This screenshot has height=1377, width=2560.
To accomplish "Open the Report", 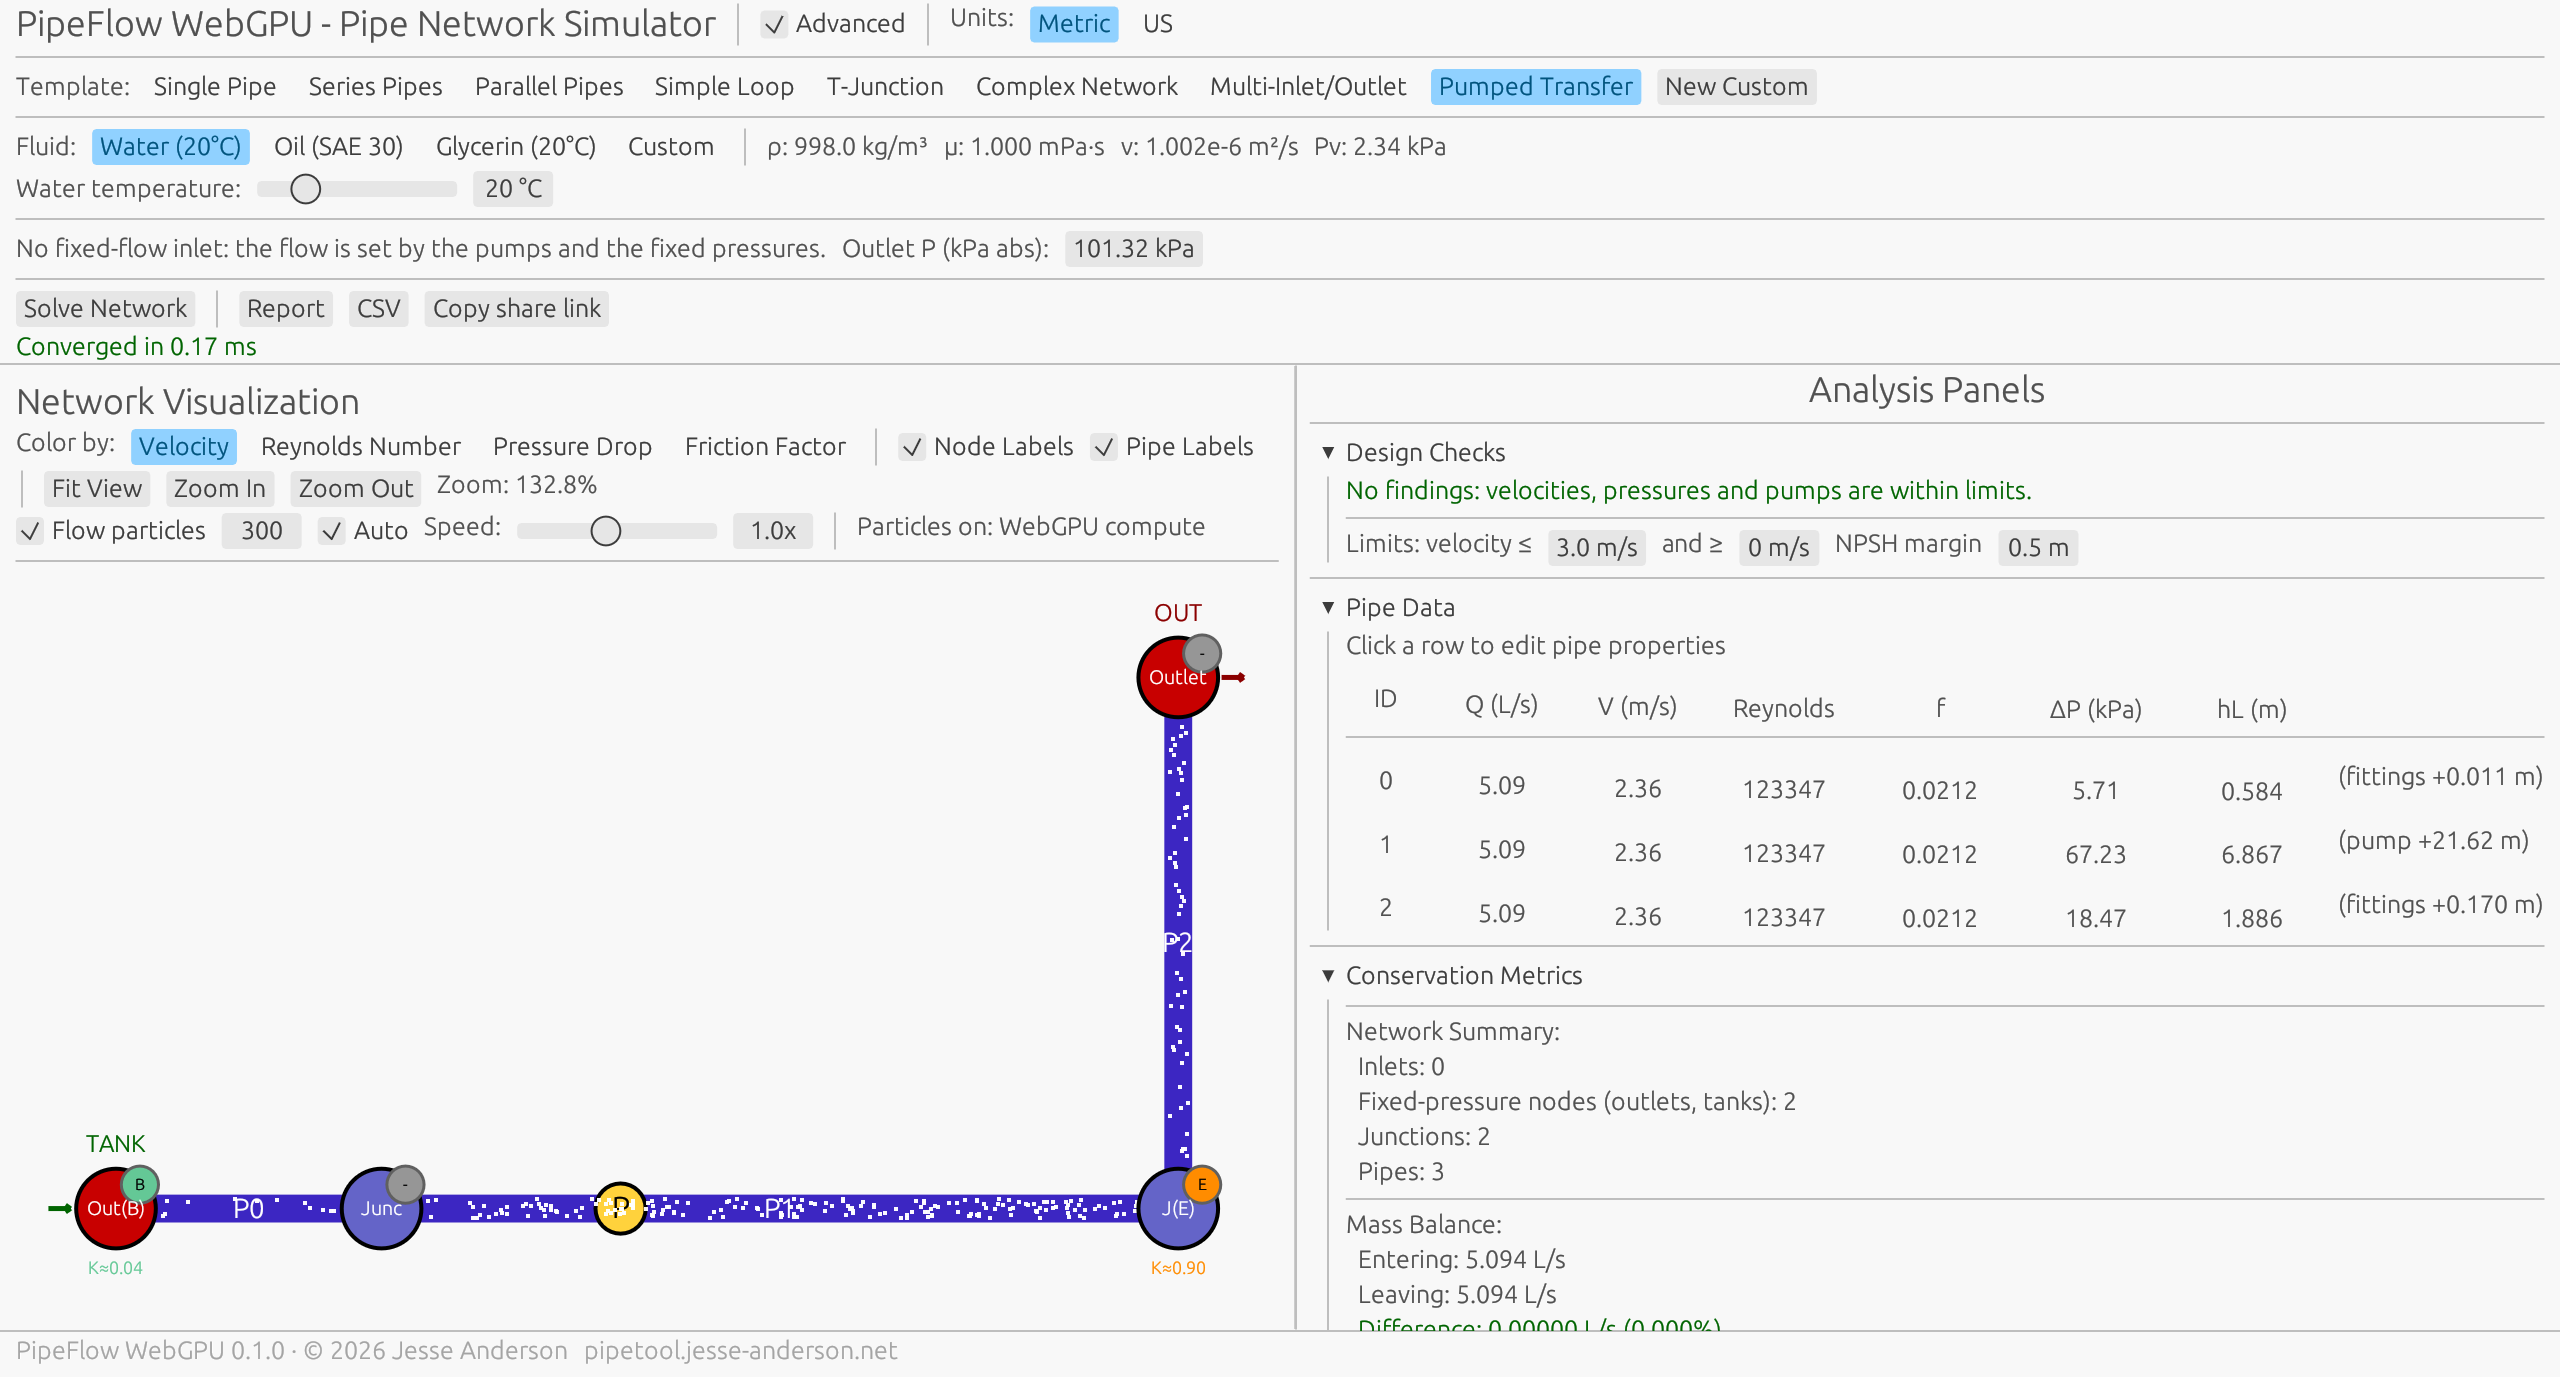I will pos(285,309).
